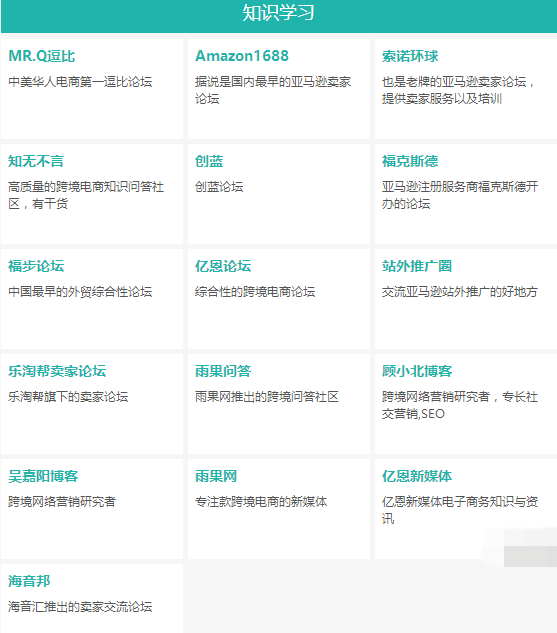Screen dimensions: 557x633
Task: Click the 雨果网 media link
Action: (216, 476)
